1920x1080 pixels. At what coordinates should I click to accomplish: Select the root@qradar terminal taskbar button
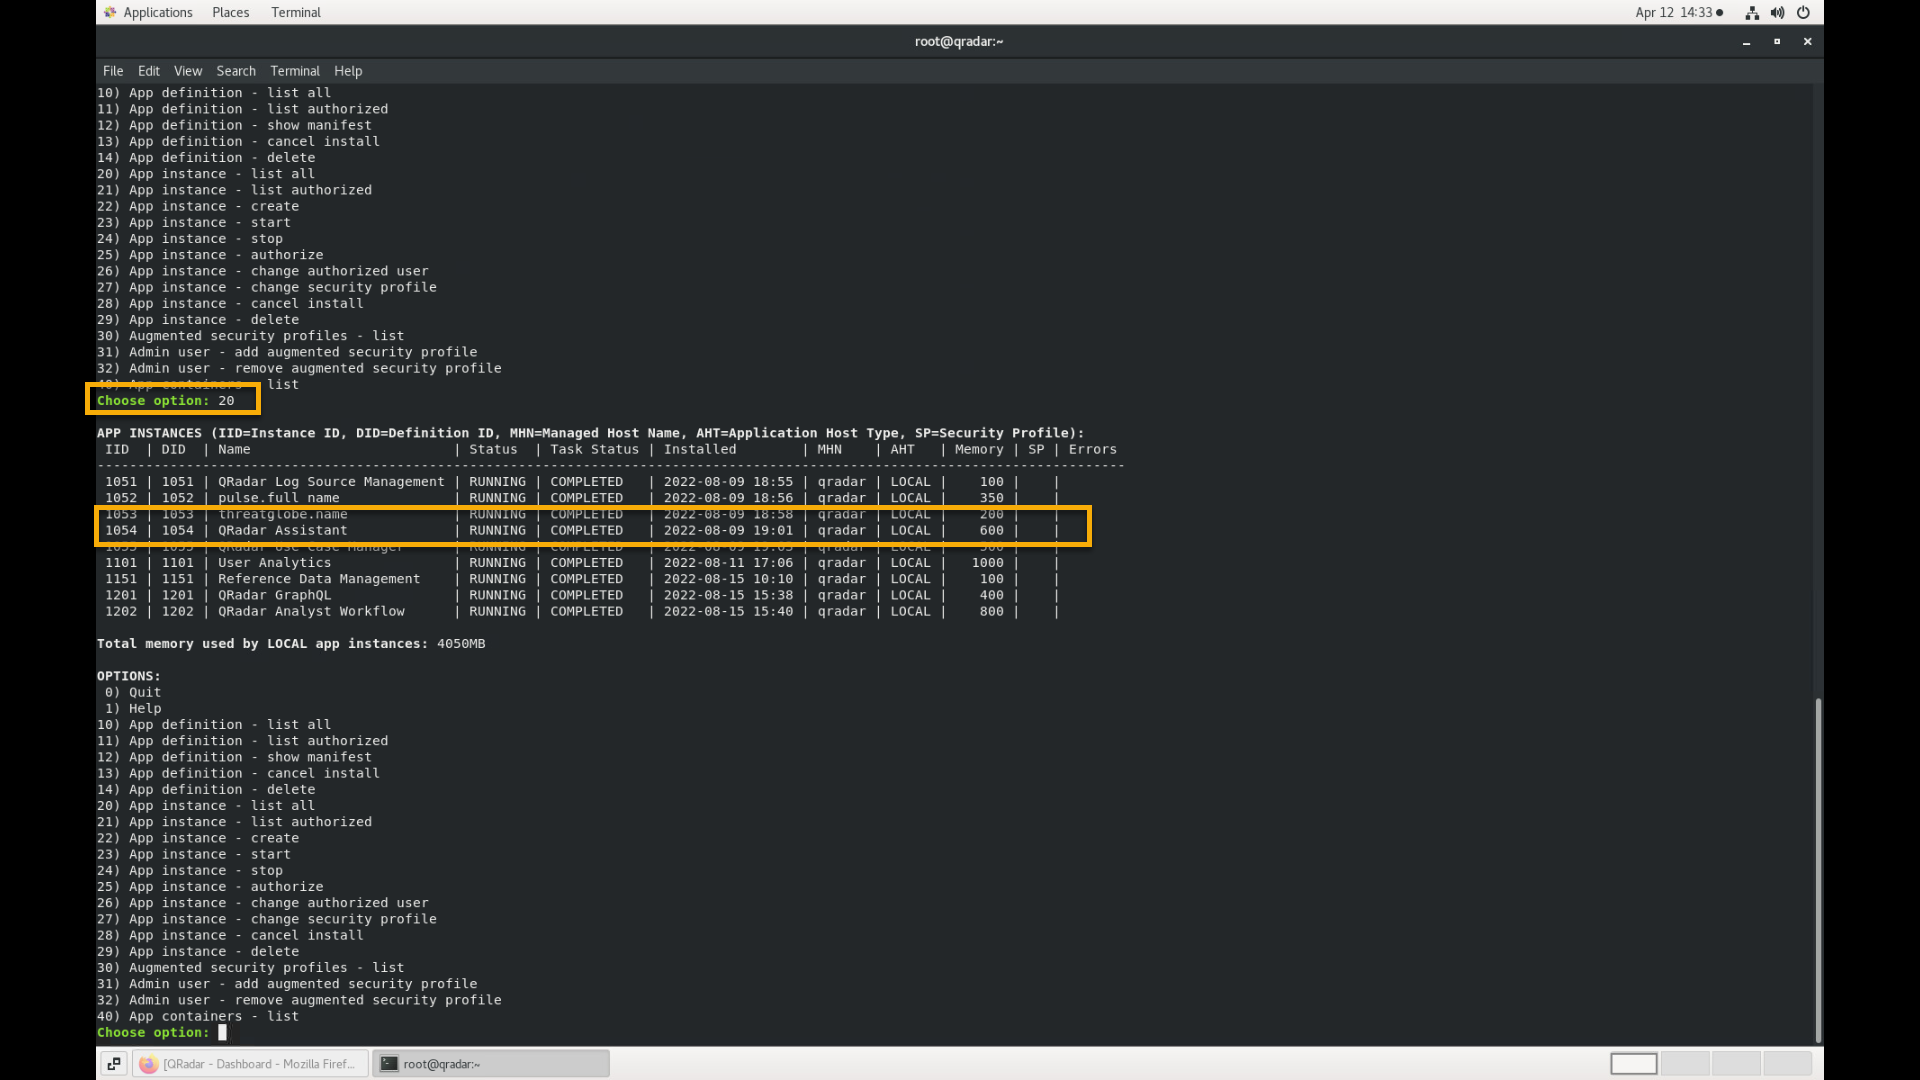[x=490, y=1064]
